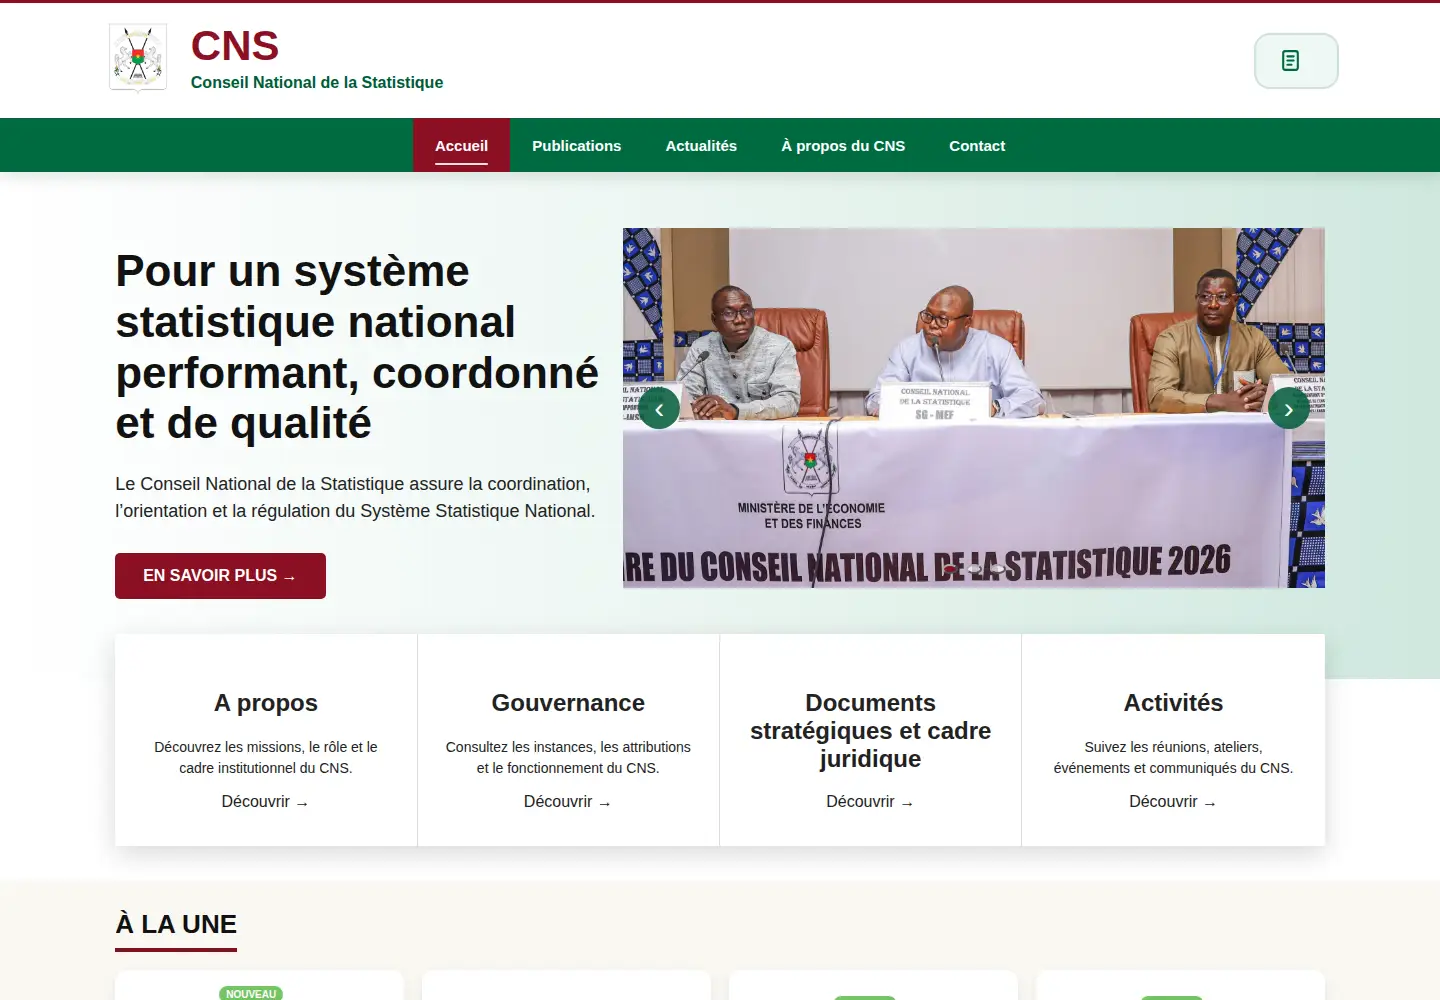Viewport: 1440px width, 1000px height.
Task: Click the description text under Activités
Action: pos(1173,758)
